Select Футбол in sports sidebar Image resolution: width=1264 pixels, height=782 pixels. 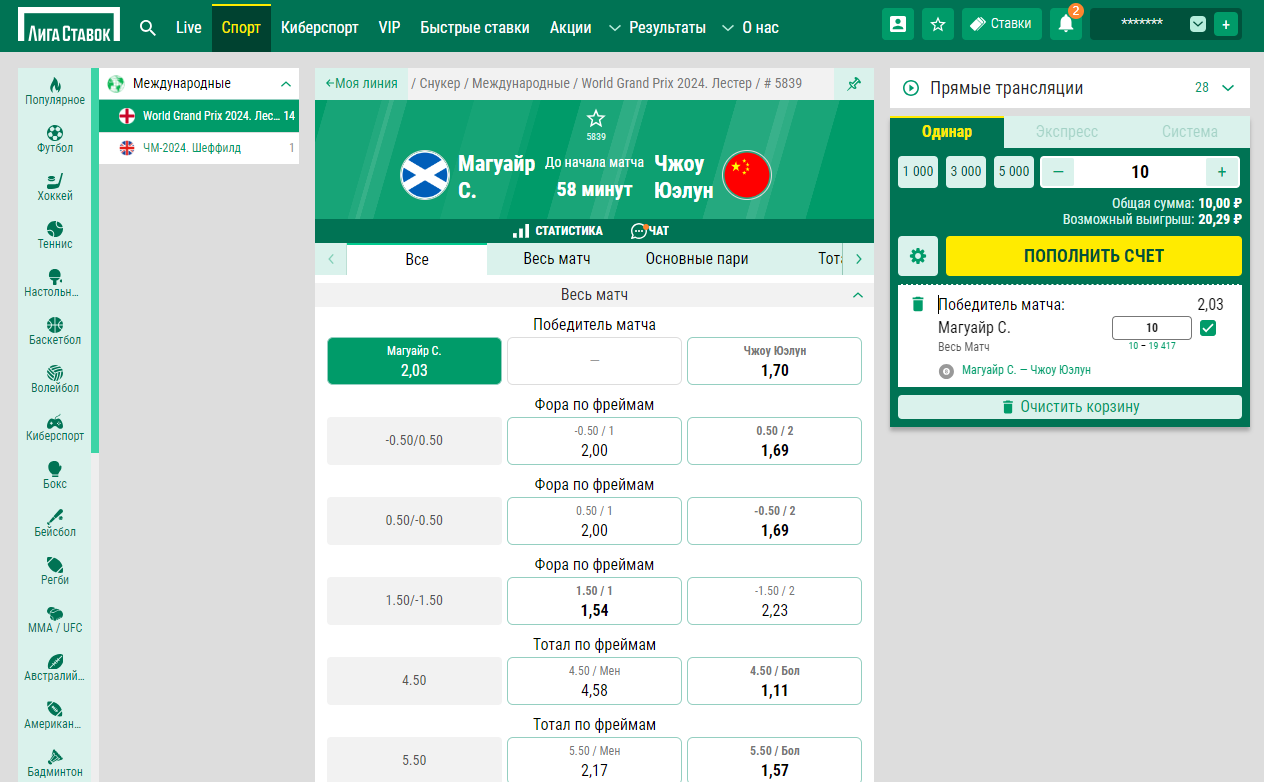(x=55, y=138)
